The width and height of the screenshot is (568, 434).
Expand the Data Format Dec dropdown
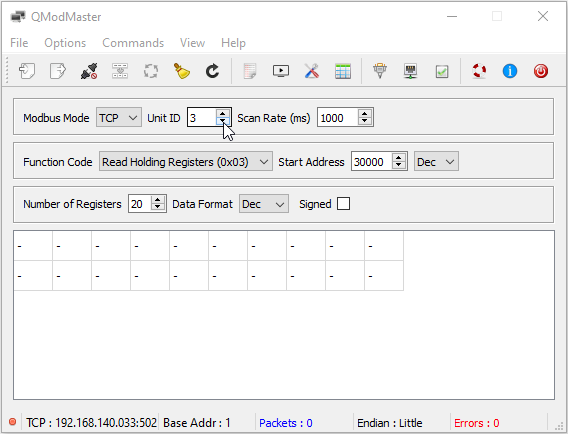click(x=264, y=204)
